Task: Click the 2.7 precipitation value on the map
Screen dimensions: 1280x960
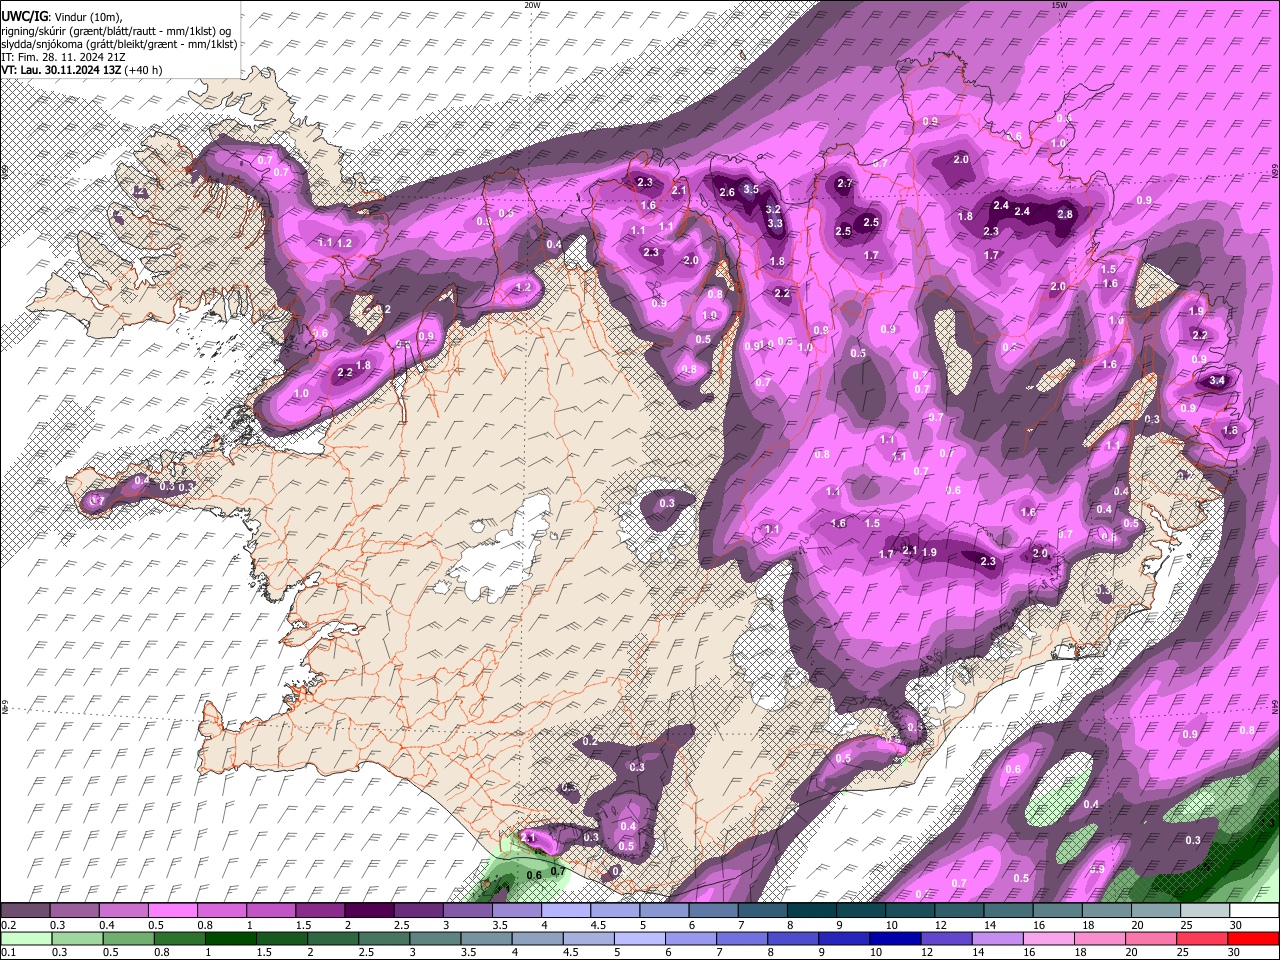Action: pyautogui.click(x=844, y=183)
